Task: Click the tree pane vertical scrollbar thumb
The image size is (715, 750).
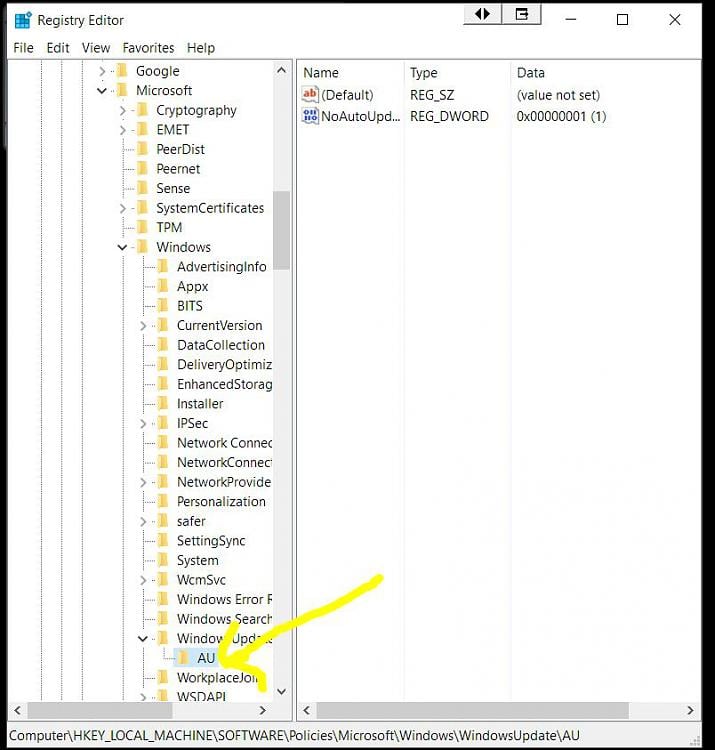Action: (282, 230)
